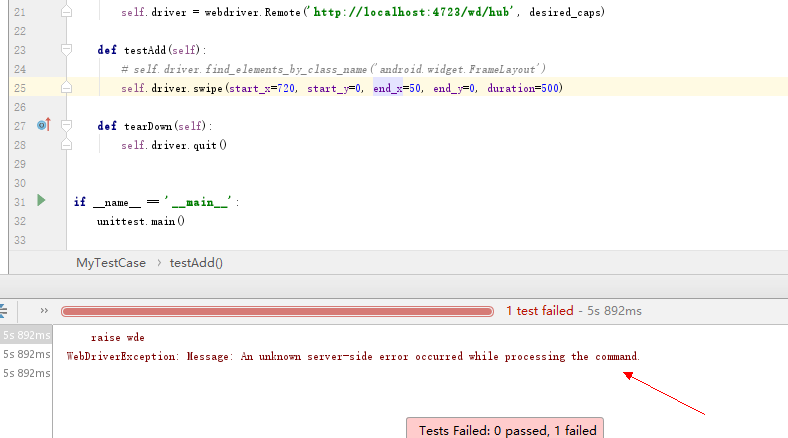
Task: Collapse the tearDown function fold marker
Action: [x=66, y=126]
